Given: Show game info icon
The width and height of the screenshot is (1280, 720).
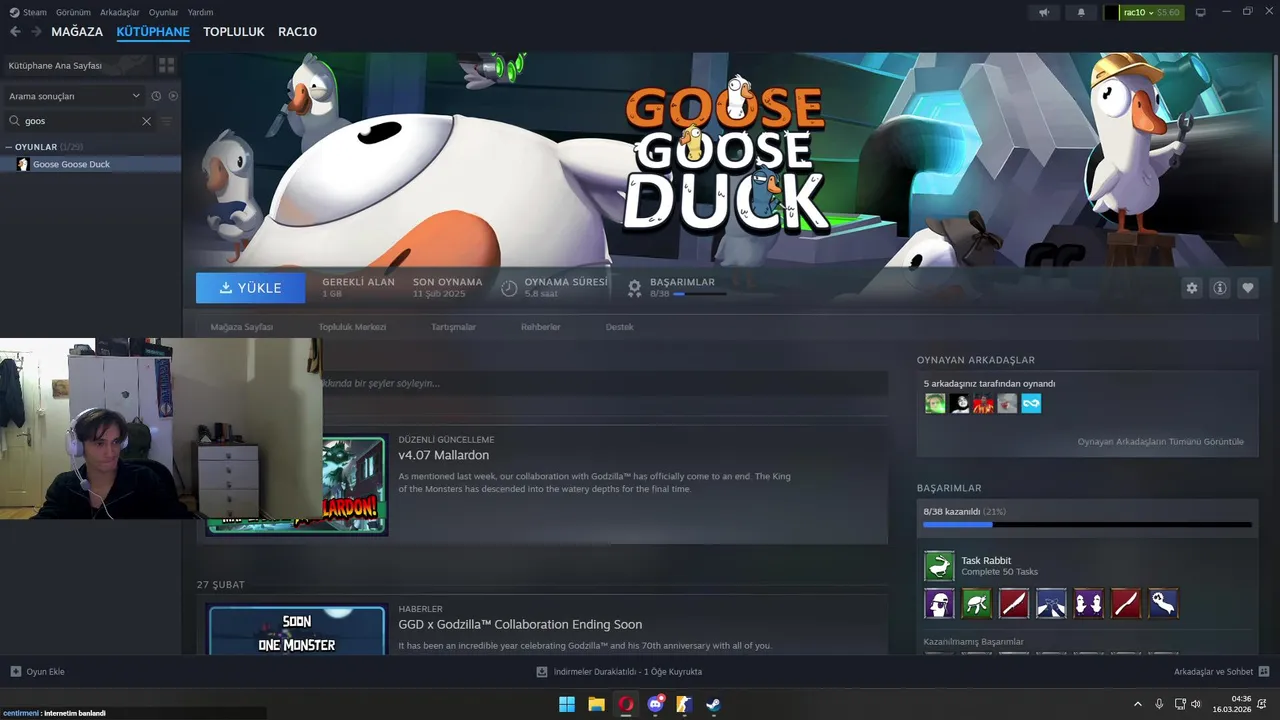Looking at the screenshot, I should [1219, 288].
